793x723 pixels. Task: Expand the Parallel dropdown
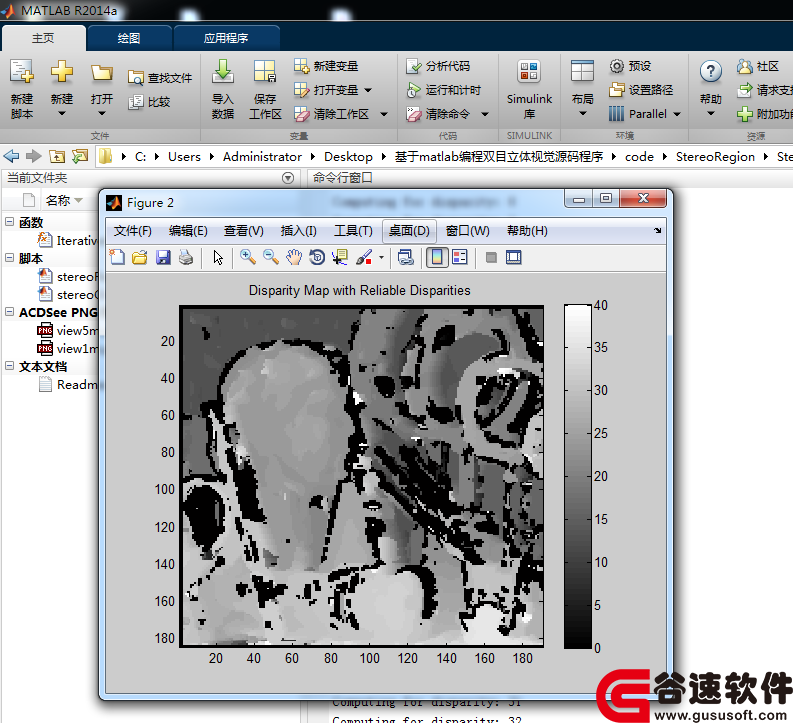677,114
